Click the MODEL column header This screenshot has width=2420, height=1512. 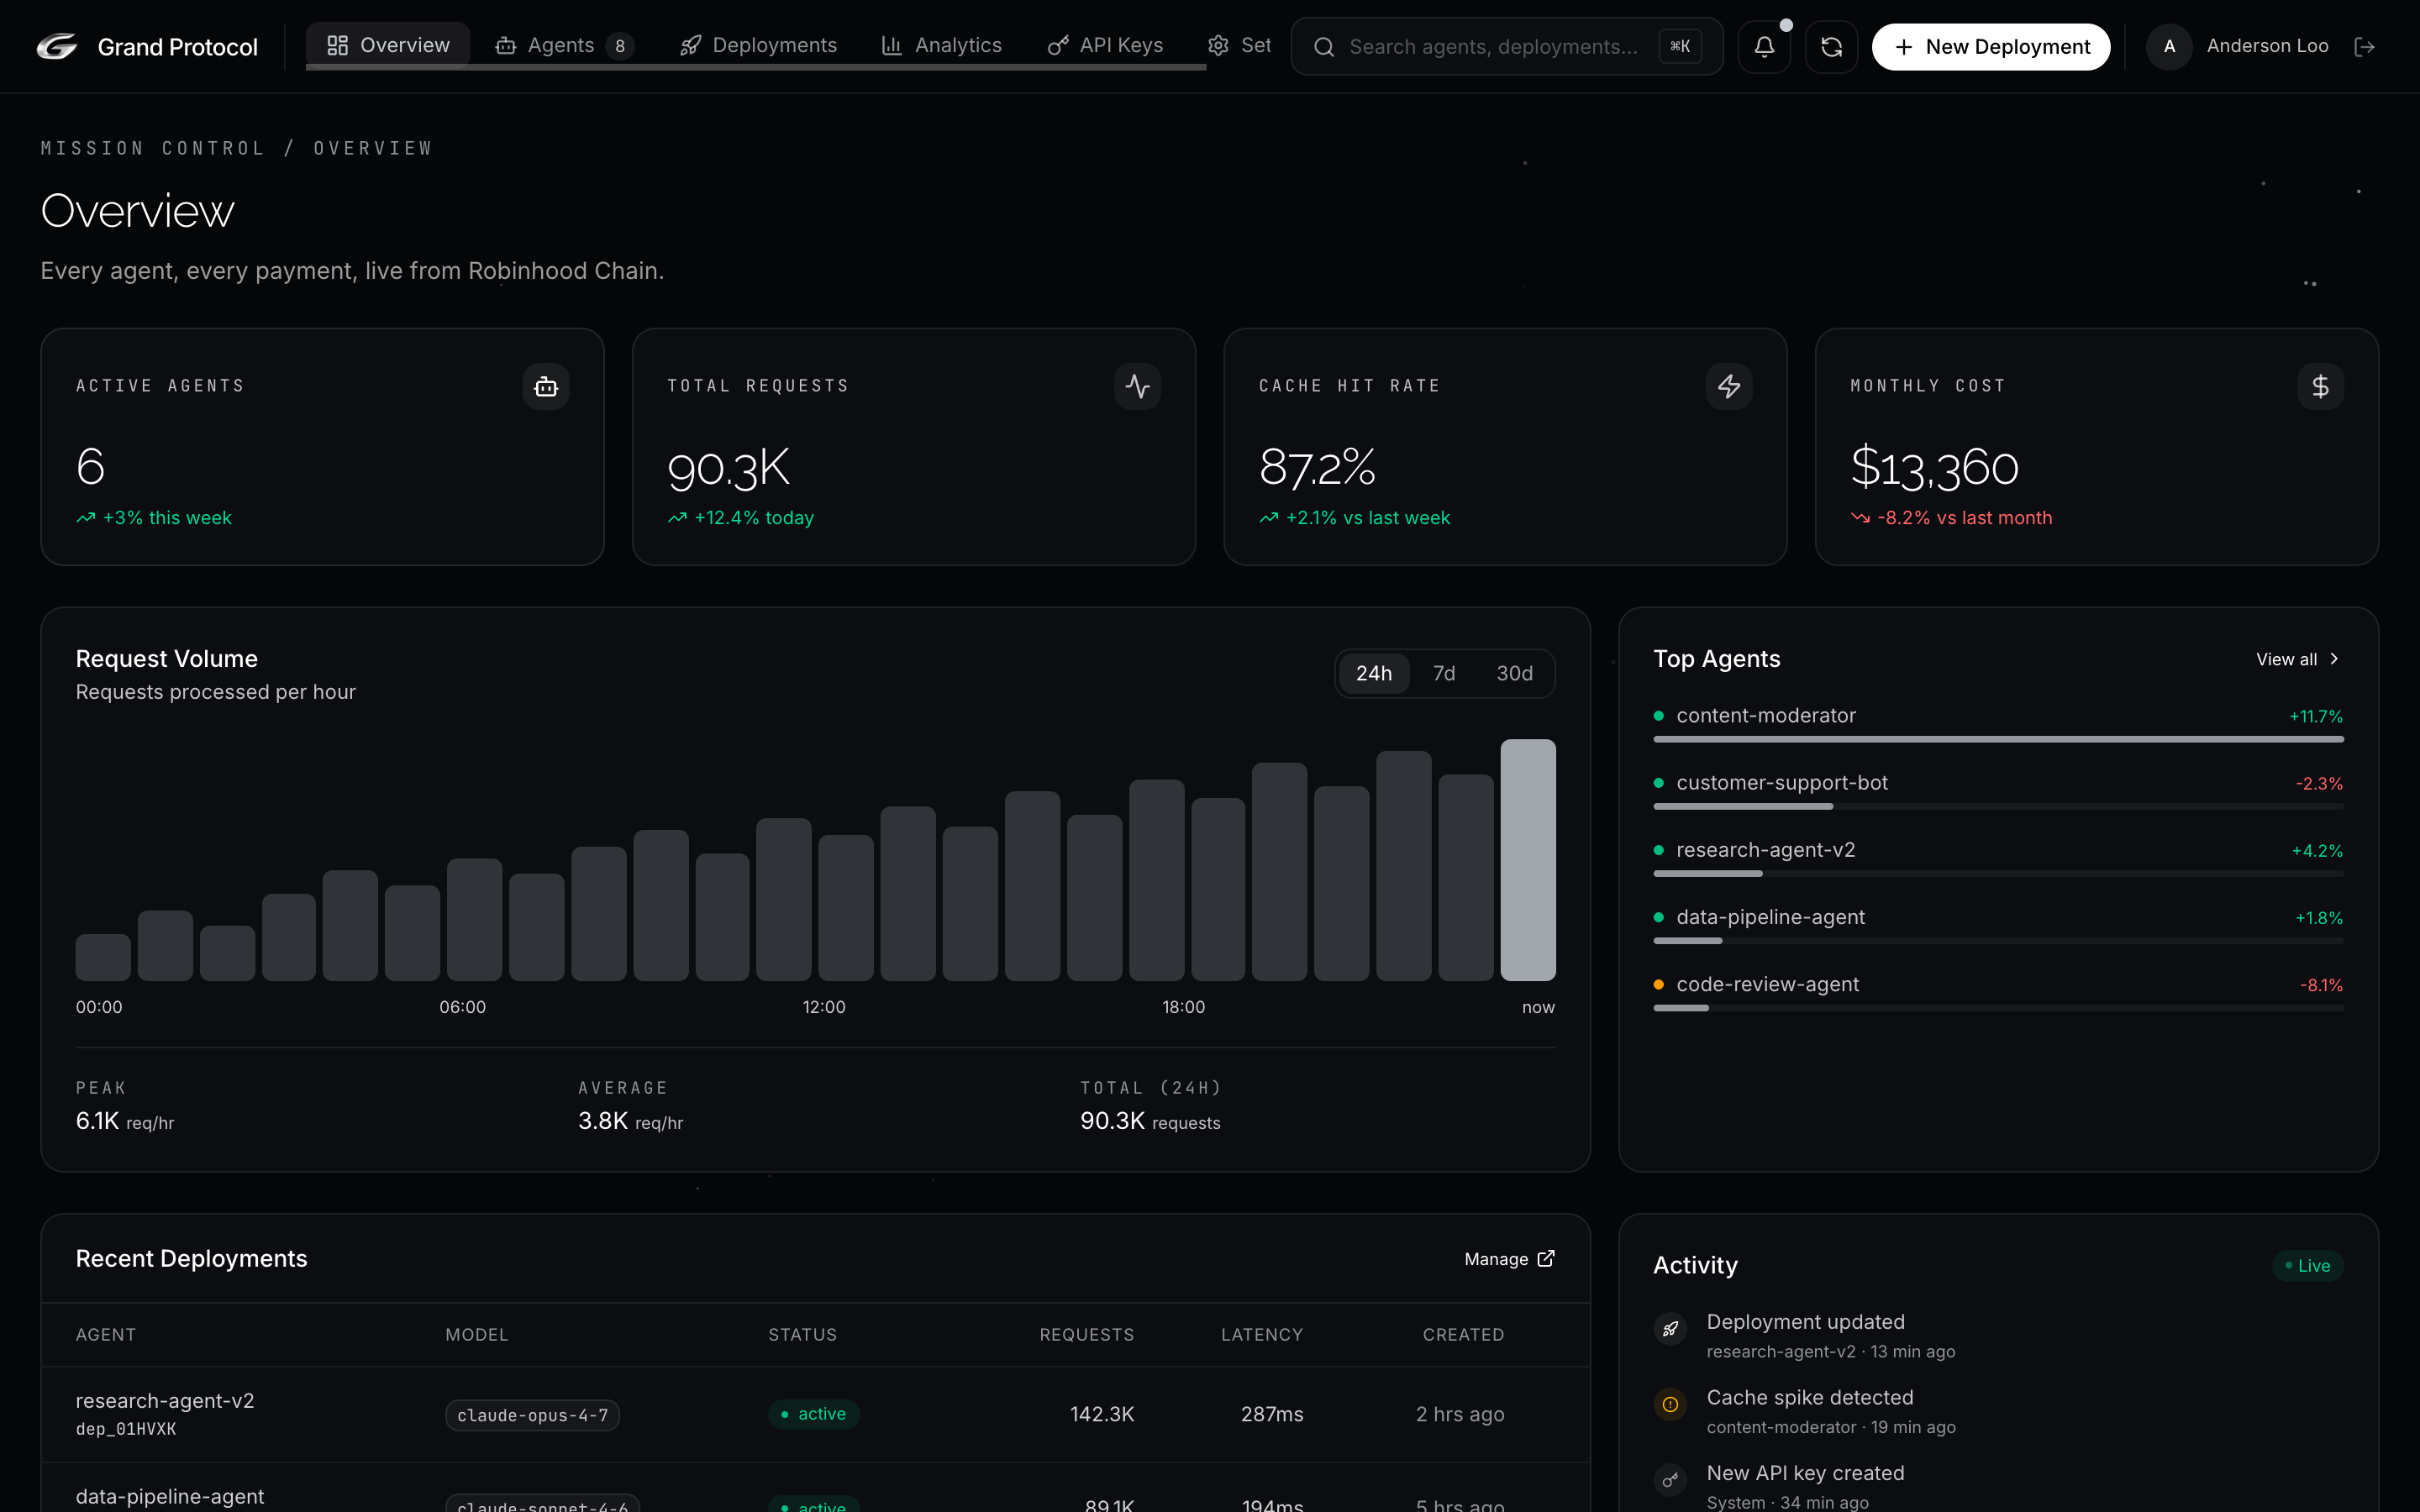(x=476, y=1335)
